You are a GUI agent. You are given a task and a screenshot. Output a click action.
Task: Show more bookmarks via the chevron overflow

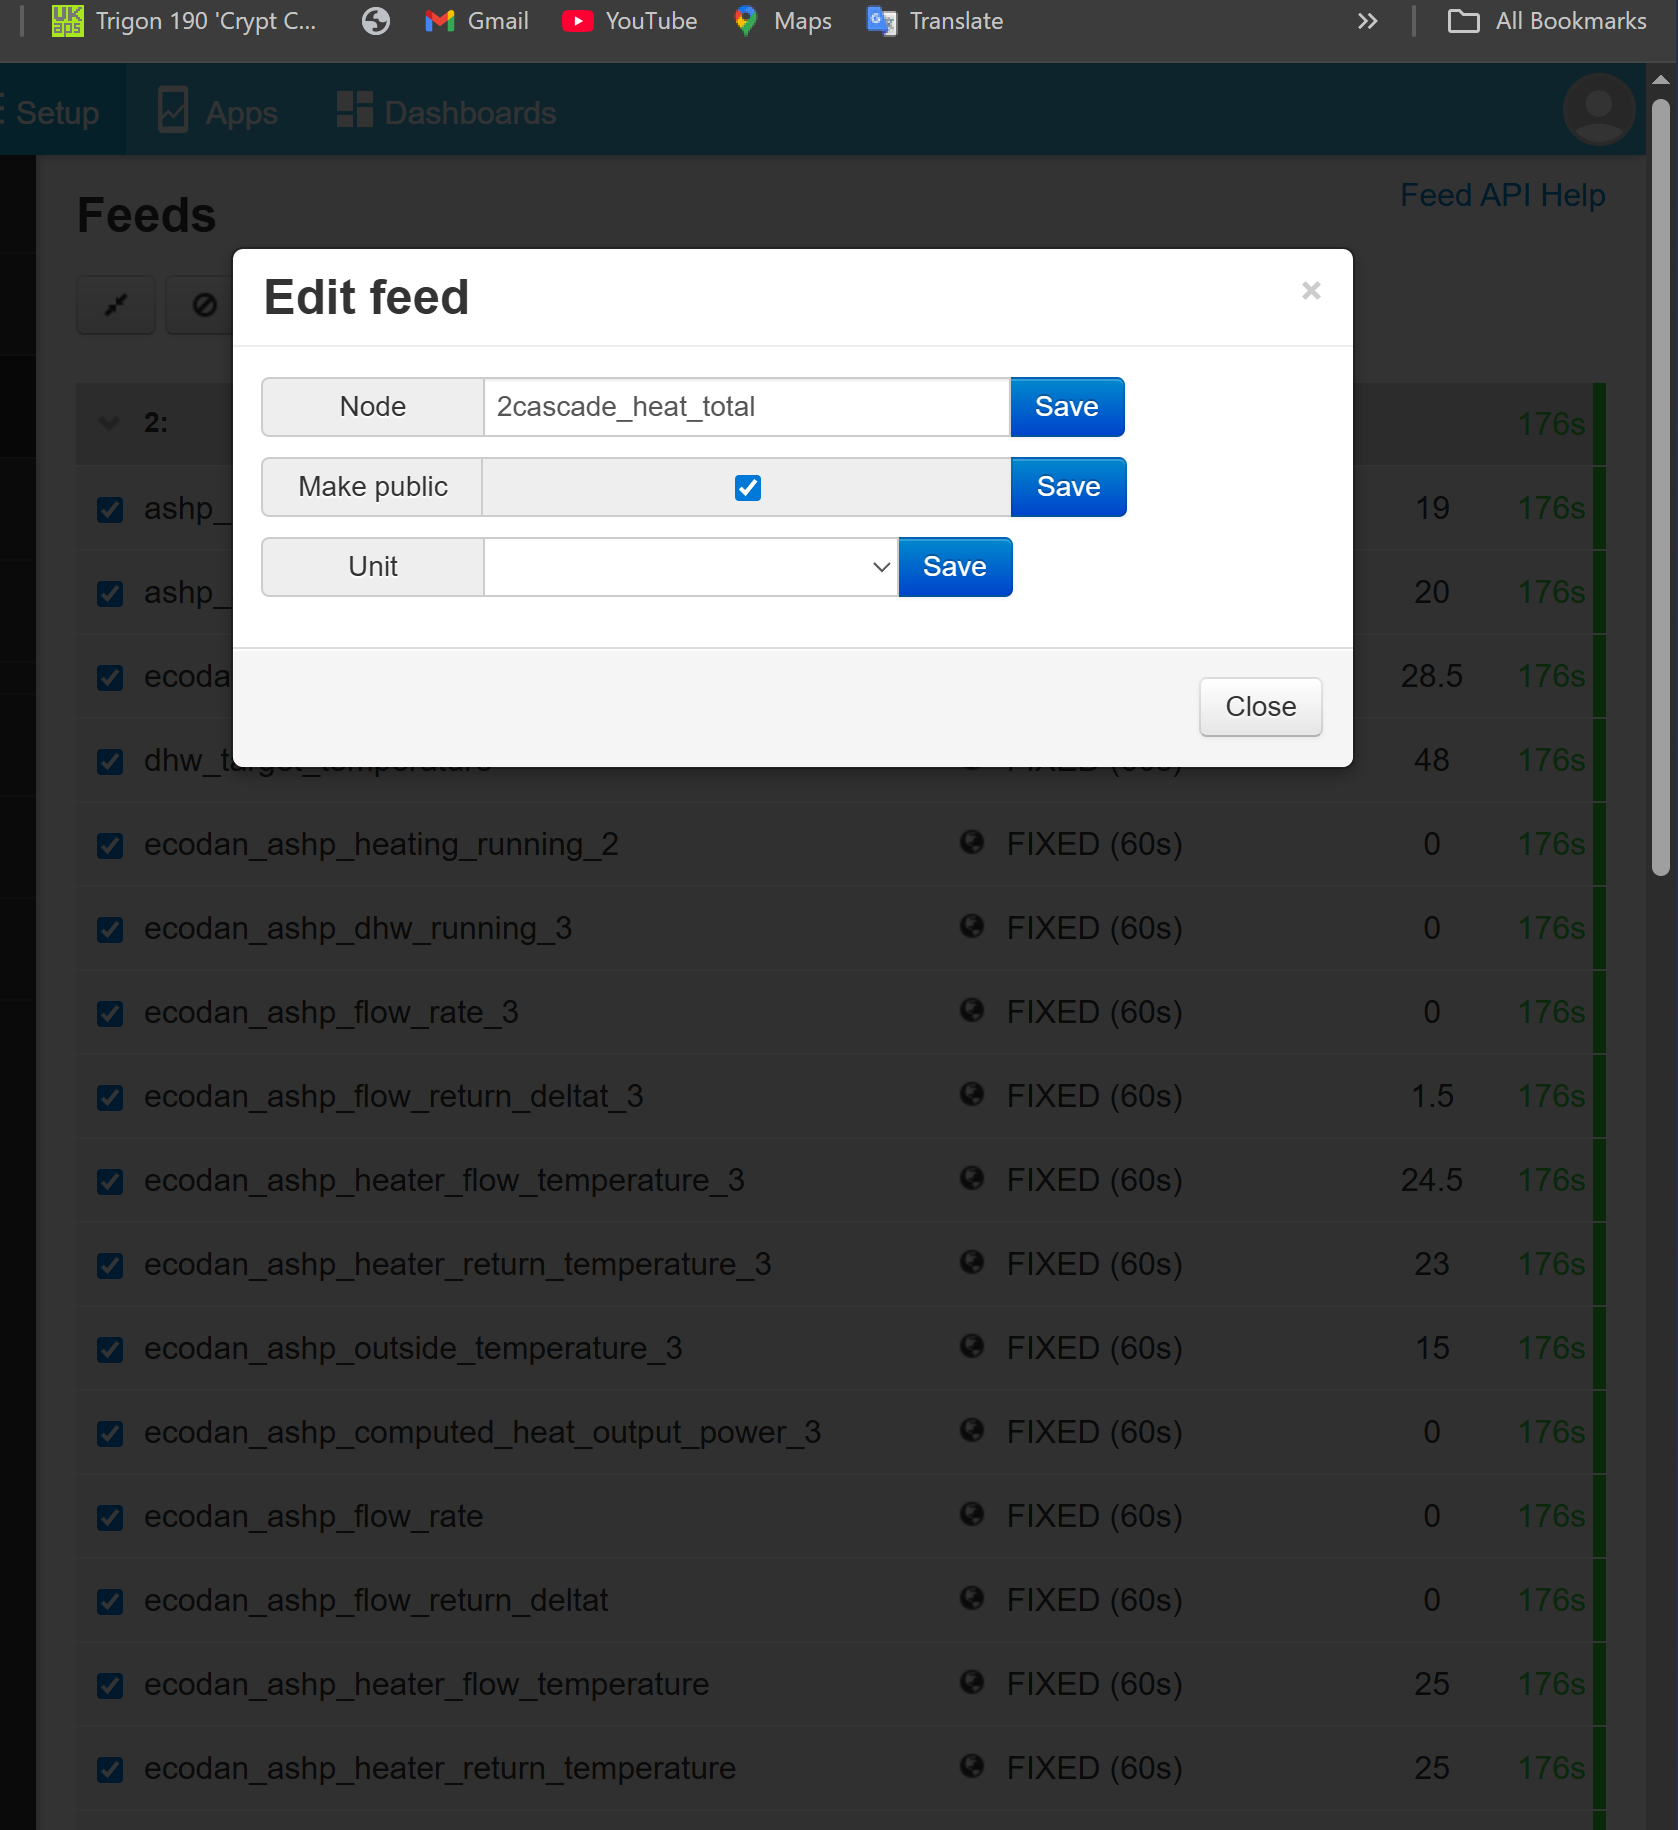[x=1367, y=21]
